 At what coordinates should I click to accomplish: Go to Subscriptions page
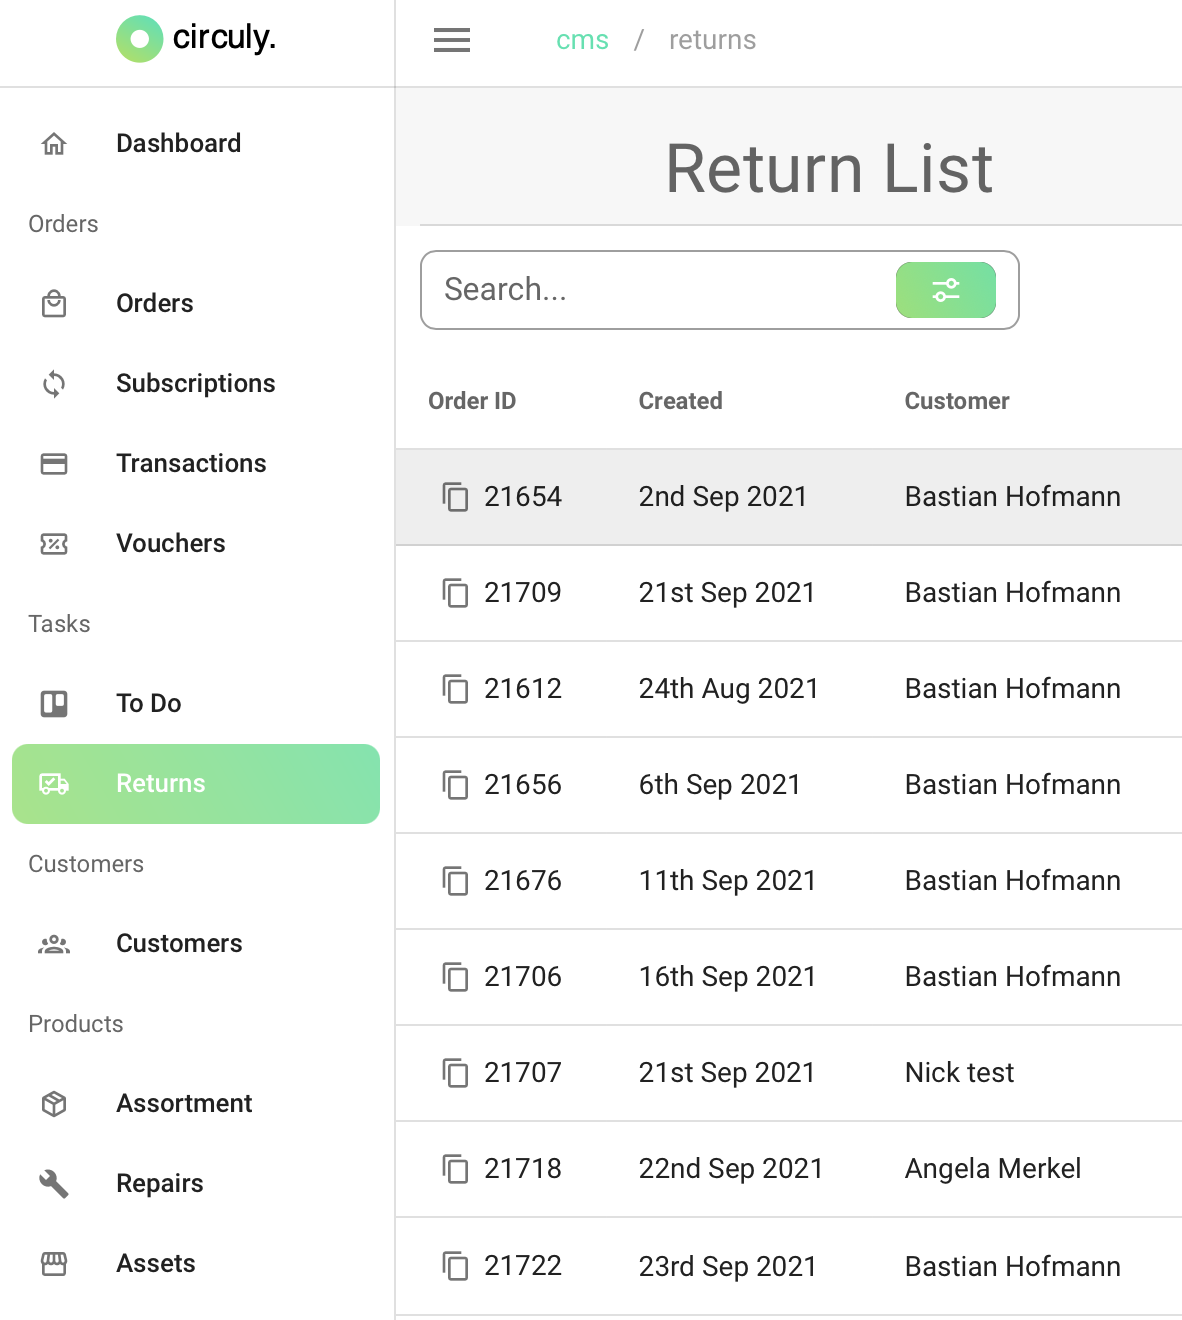coord(196,384)
